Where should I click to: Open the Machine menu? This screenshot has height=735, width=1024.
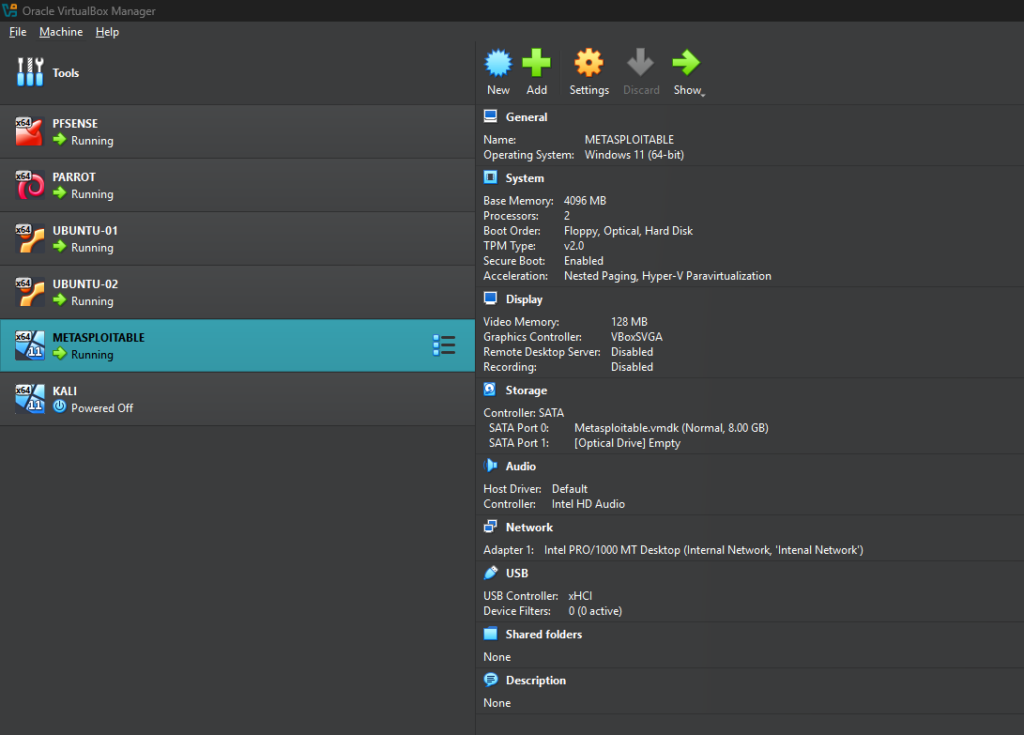[61, 32]
